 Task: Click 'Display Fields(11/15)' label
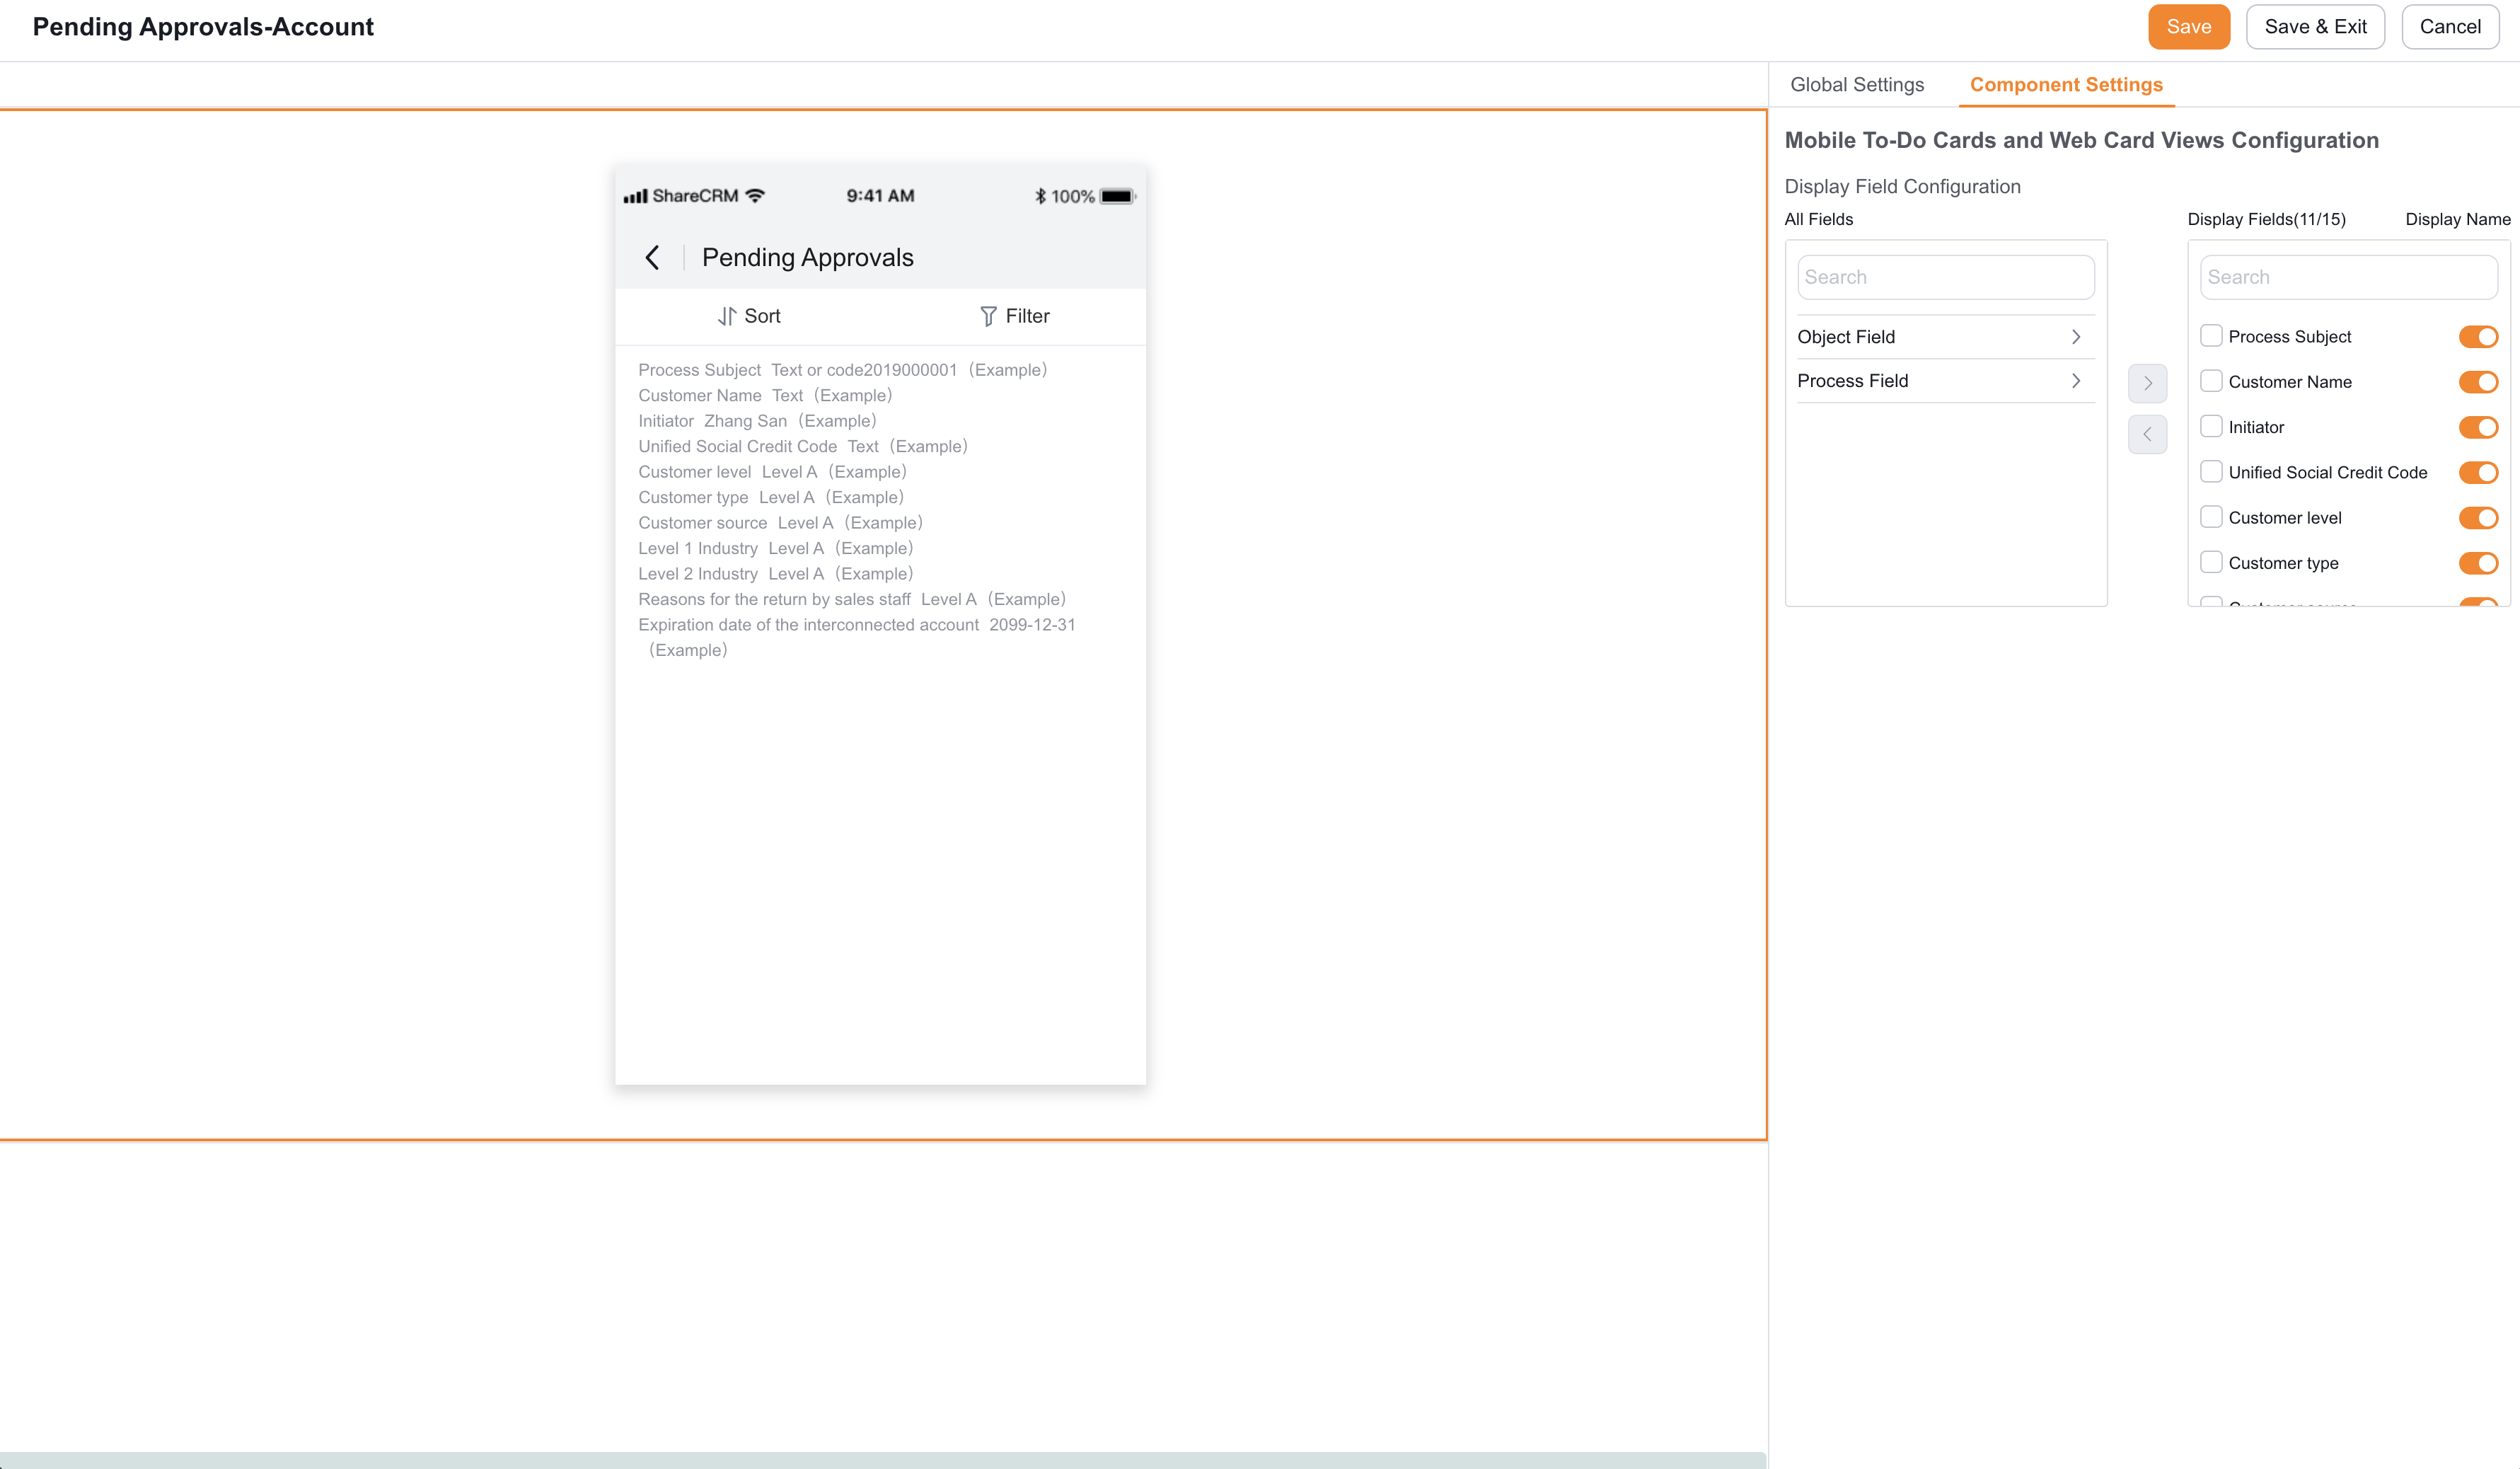tap(2266, 219)
